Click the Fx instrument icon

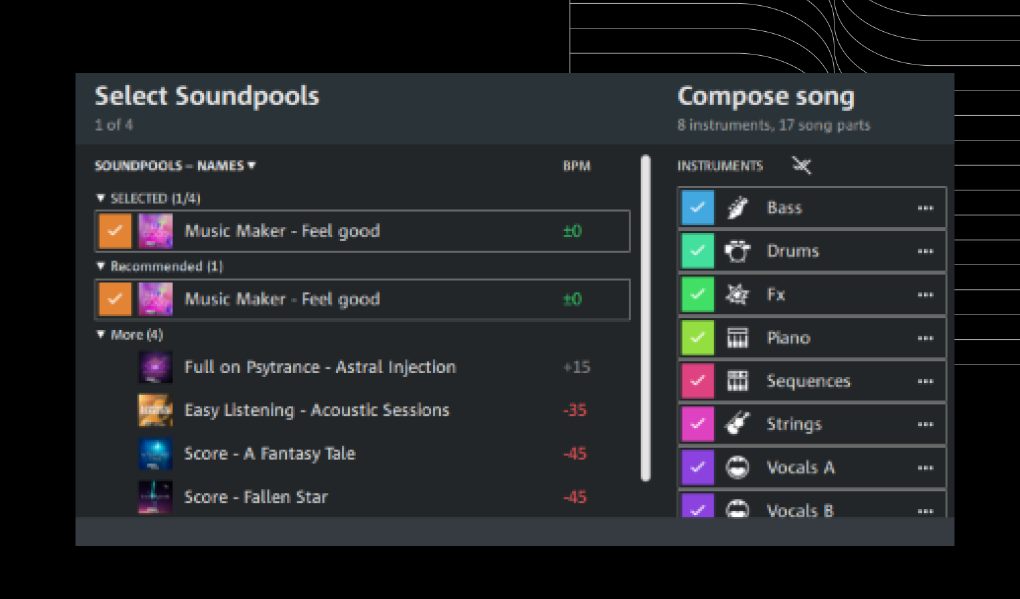click(x=738, y=294)
